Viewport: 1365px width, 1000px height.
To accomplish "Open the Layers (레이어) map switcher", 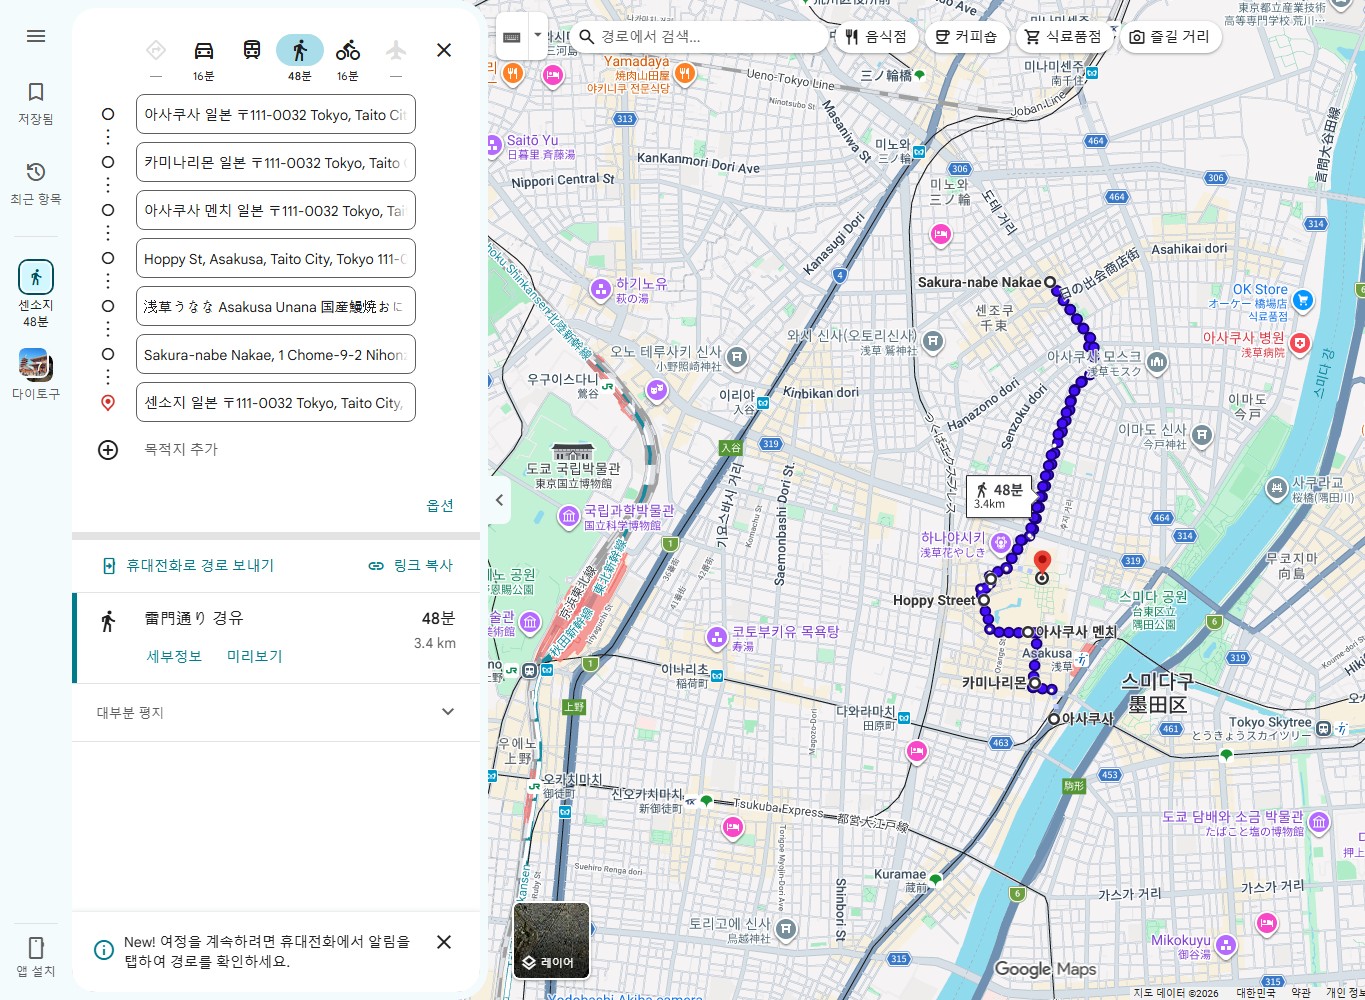I will 551,941.
